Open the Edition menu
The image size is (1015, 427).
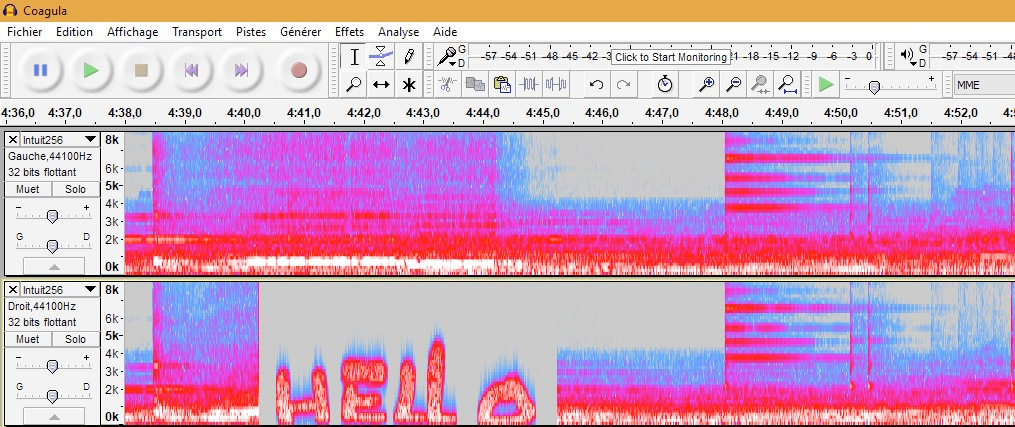[74, 32]
